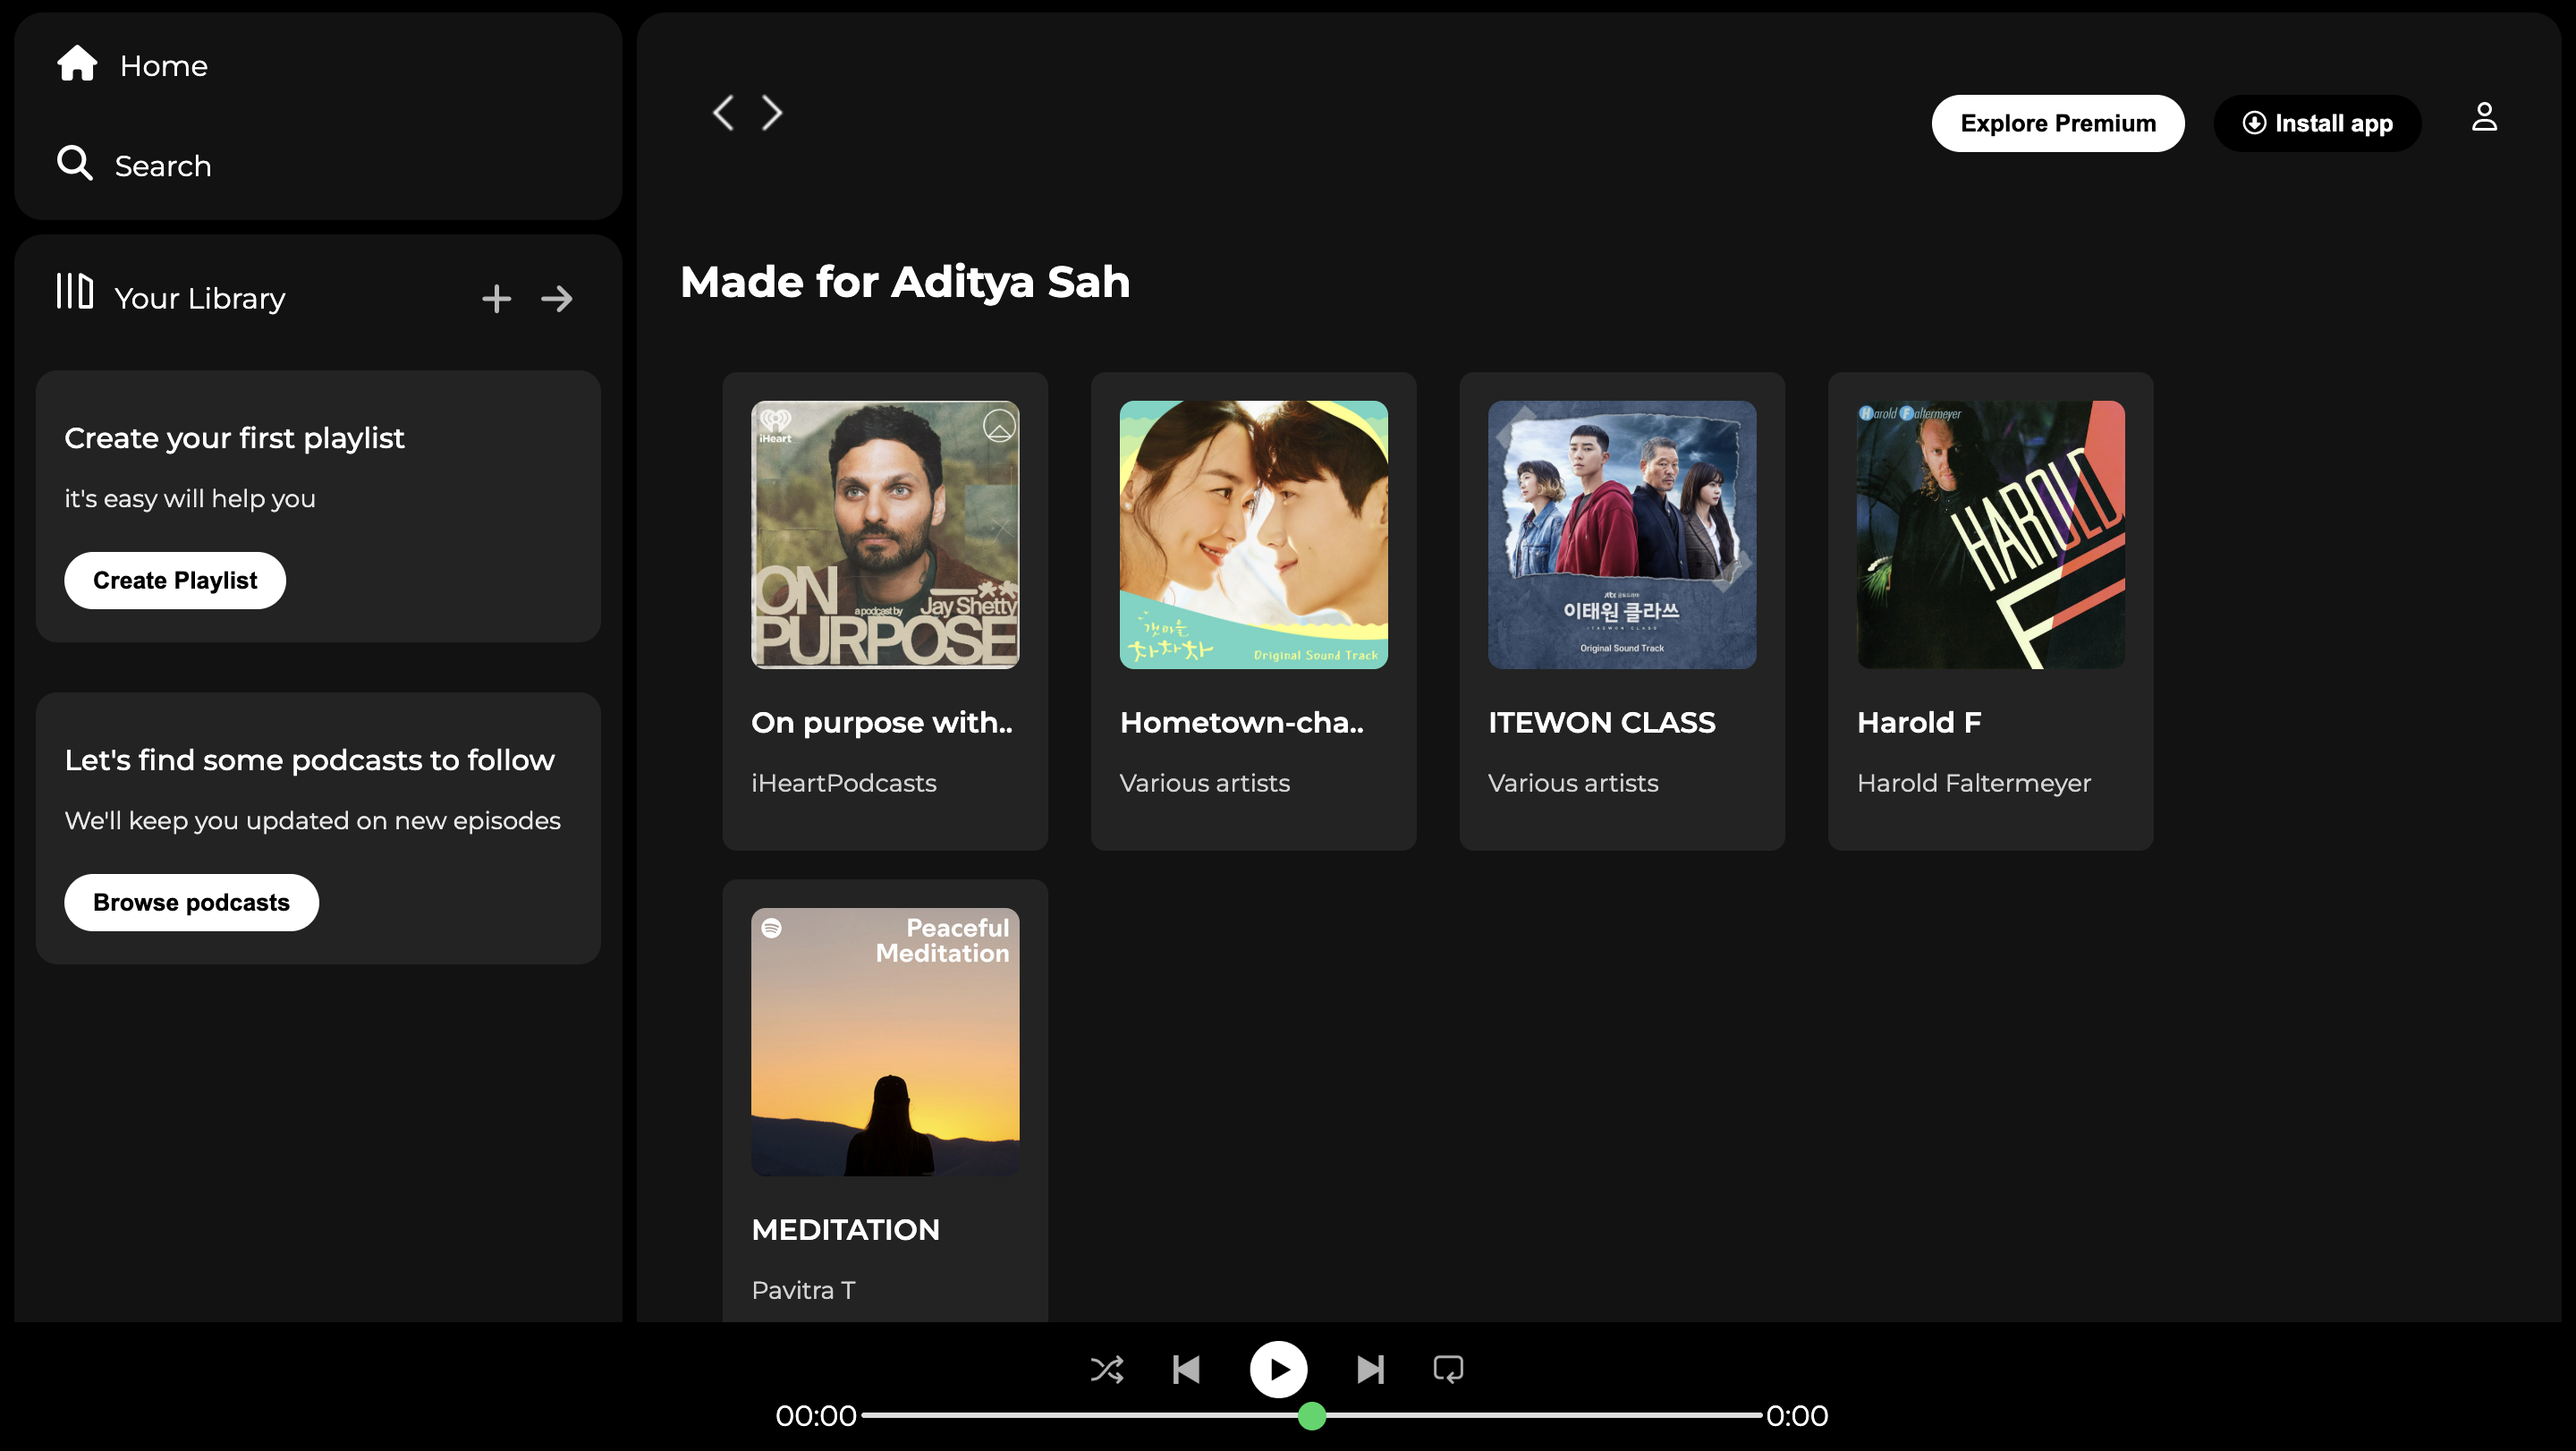Screen dimensions: 2576x1451
Task: Click the plus icon to add to library
Action: pos(496,298)
